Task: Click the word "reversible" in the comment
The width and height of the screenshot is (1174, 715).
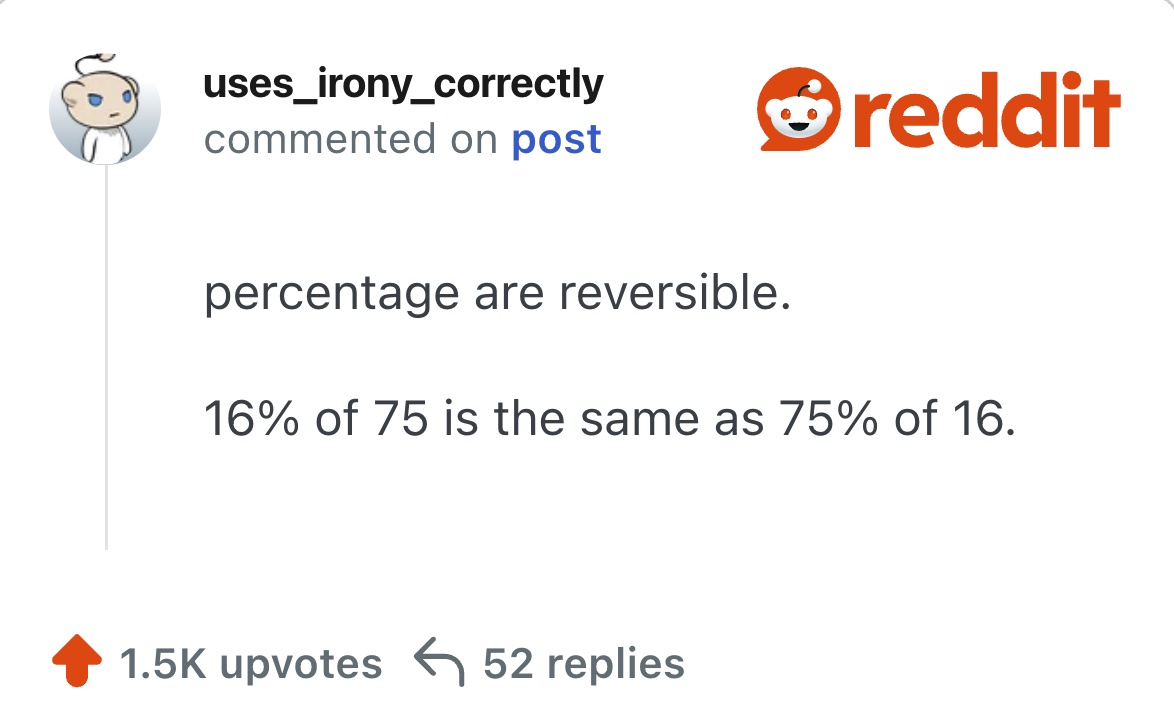Action: click(666, 295)
